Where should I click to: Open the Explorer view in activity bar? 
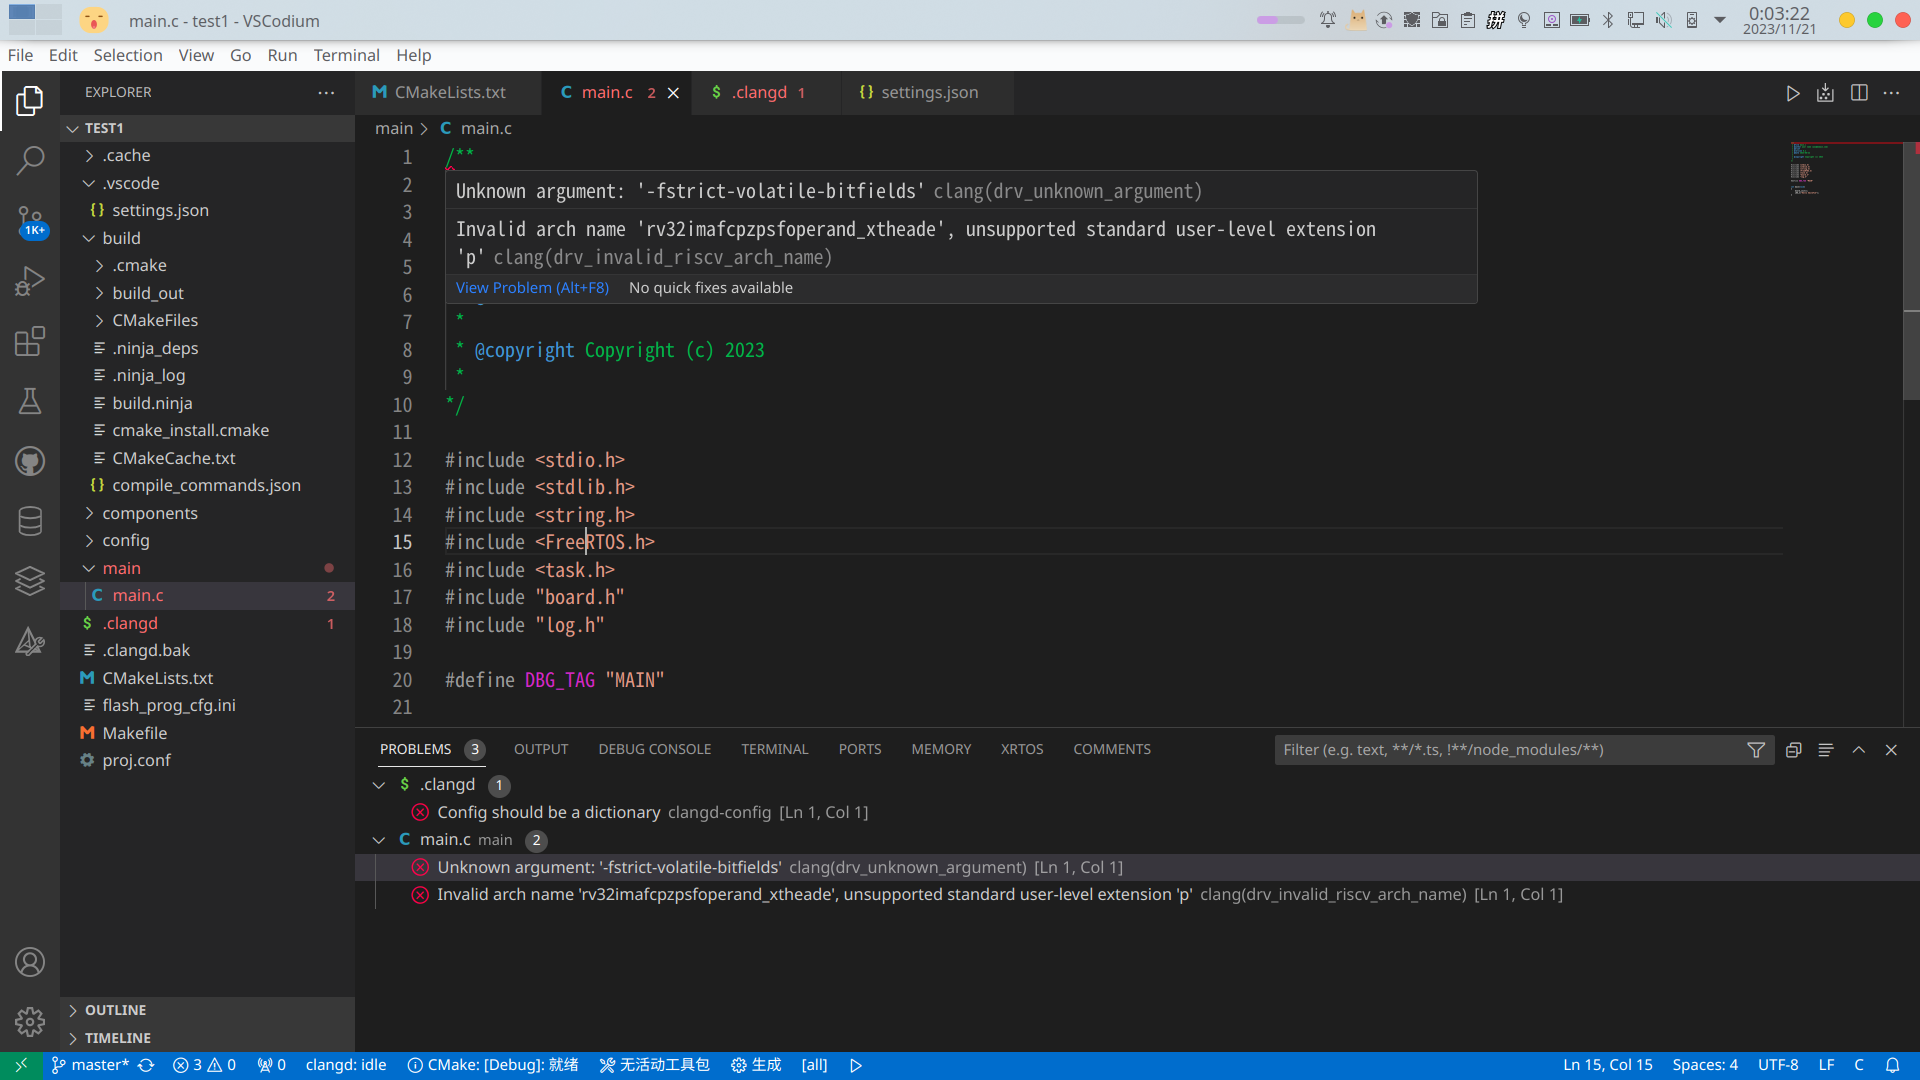click(x=30, y=100)
